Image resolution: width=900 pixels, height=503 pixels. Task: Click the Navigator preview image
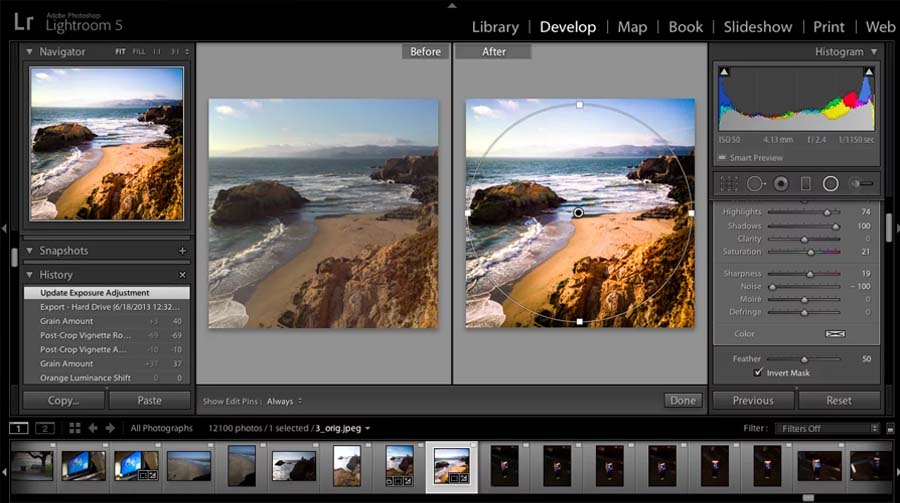[x=107, y=144]
